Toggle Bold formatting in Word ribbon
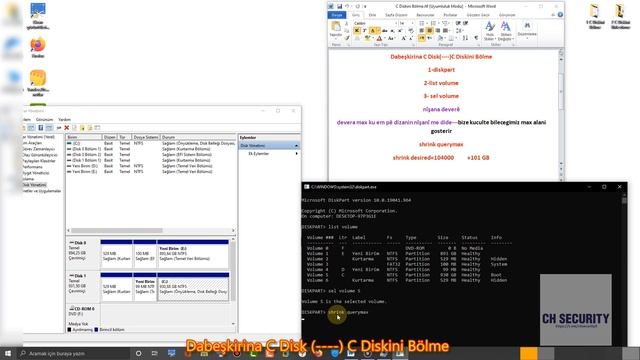Screen dimensions: 640x360 (x=356, y=30)
